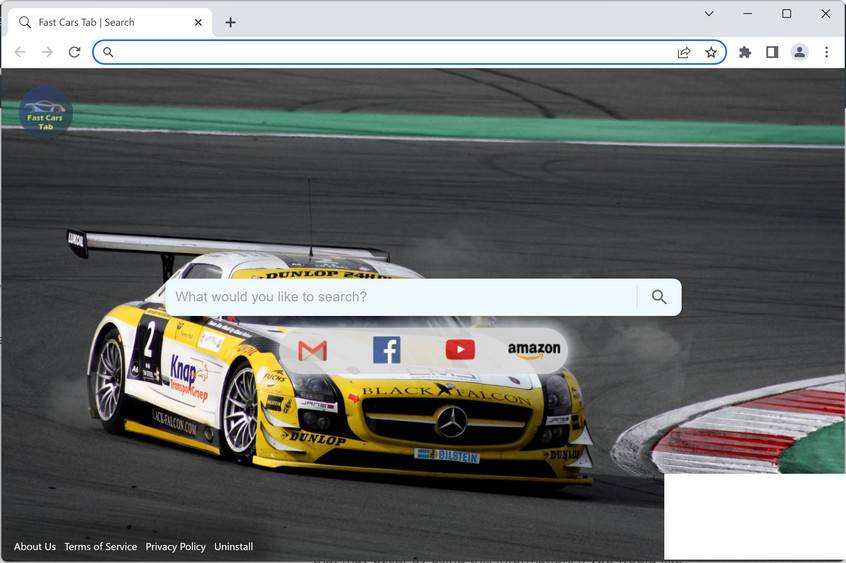Reload the page with the refresh icon
Image resolution: width=846 pixels, height=563 pixels.
point(74,52)
